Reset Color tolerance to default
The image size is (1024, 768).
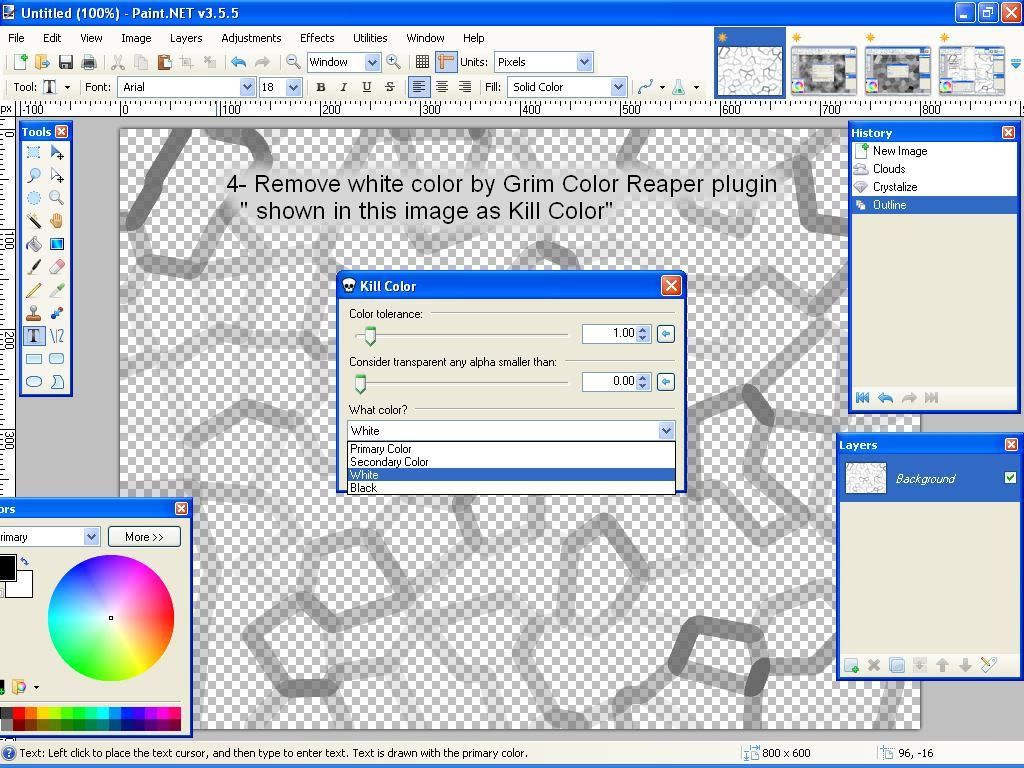click(x=665, y=334)
